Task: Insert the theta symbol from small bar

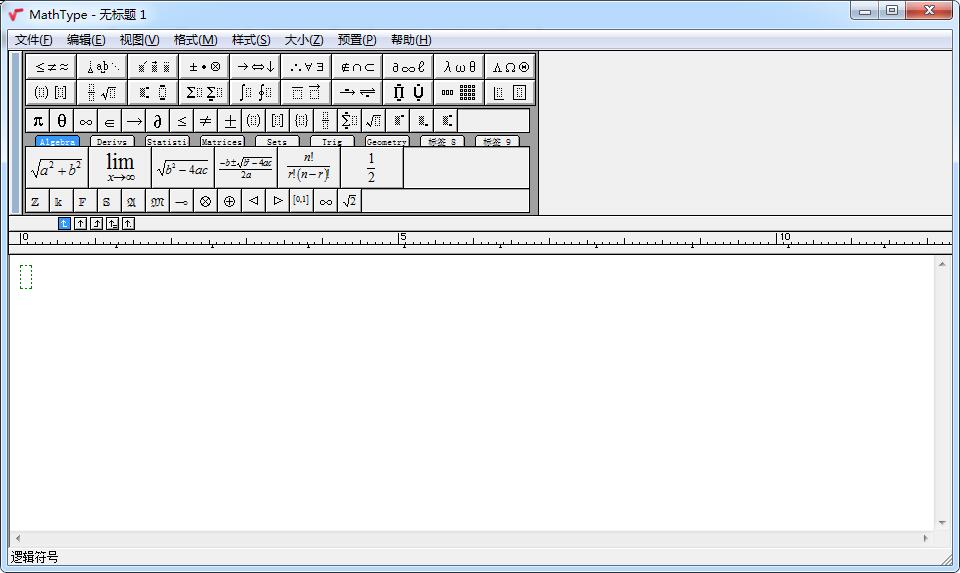Action: point(62,121)
